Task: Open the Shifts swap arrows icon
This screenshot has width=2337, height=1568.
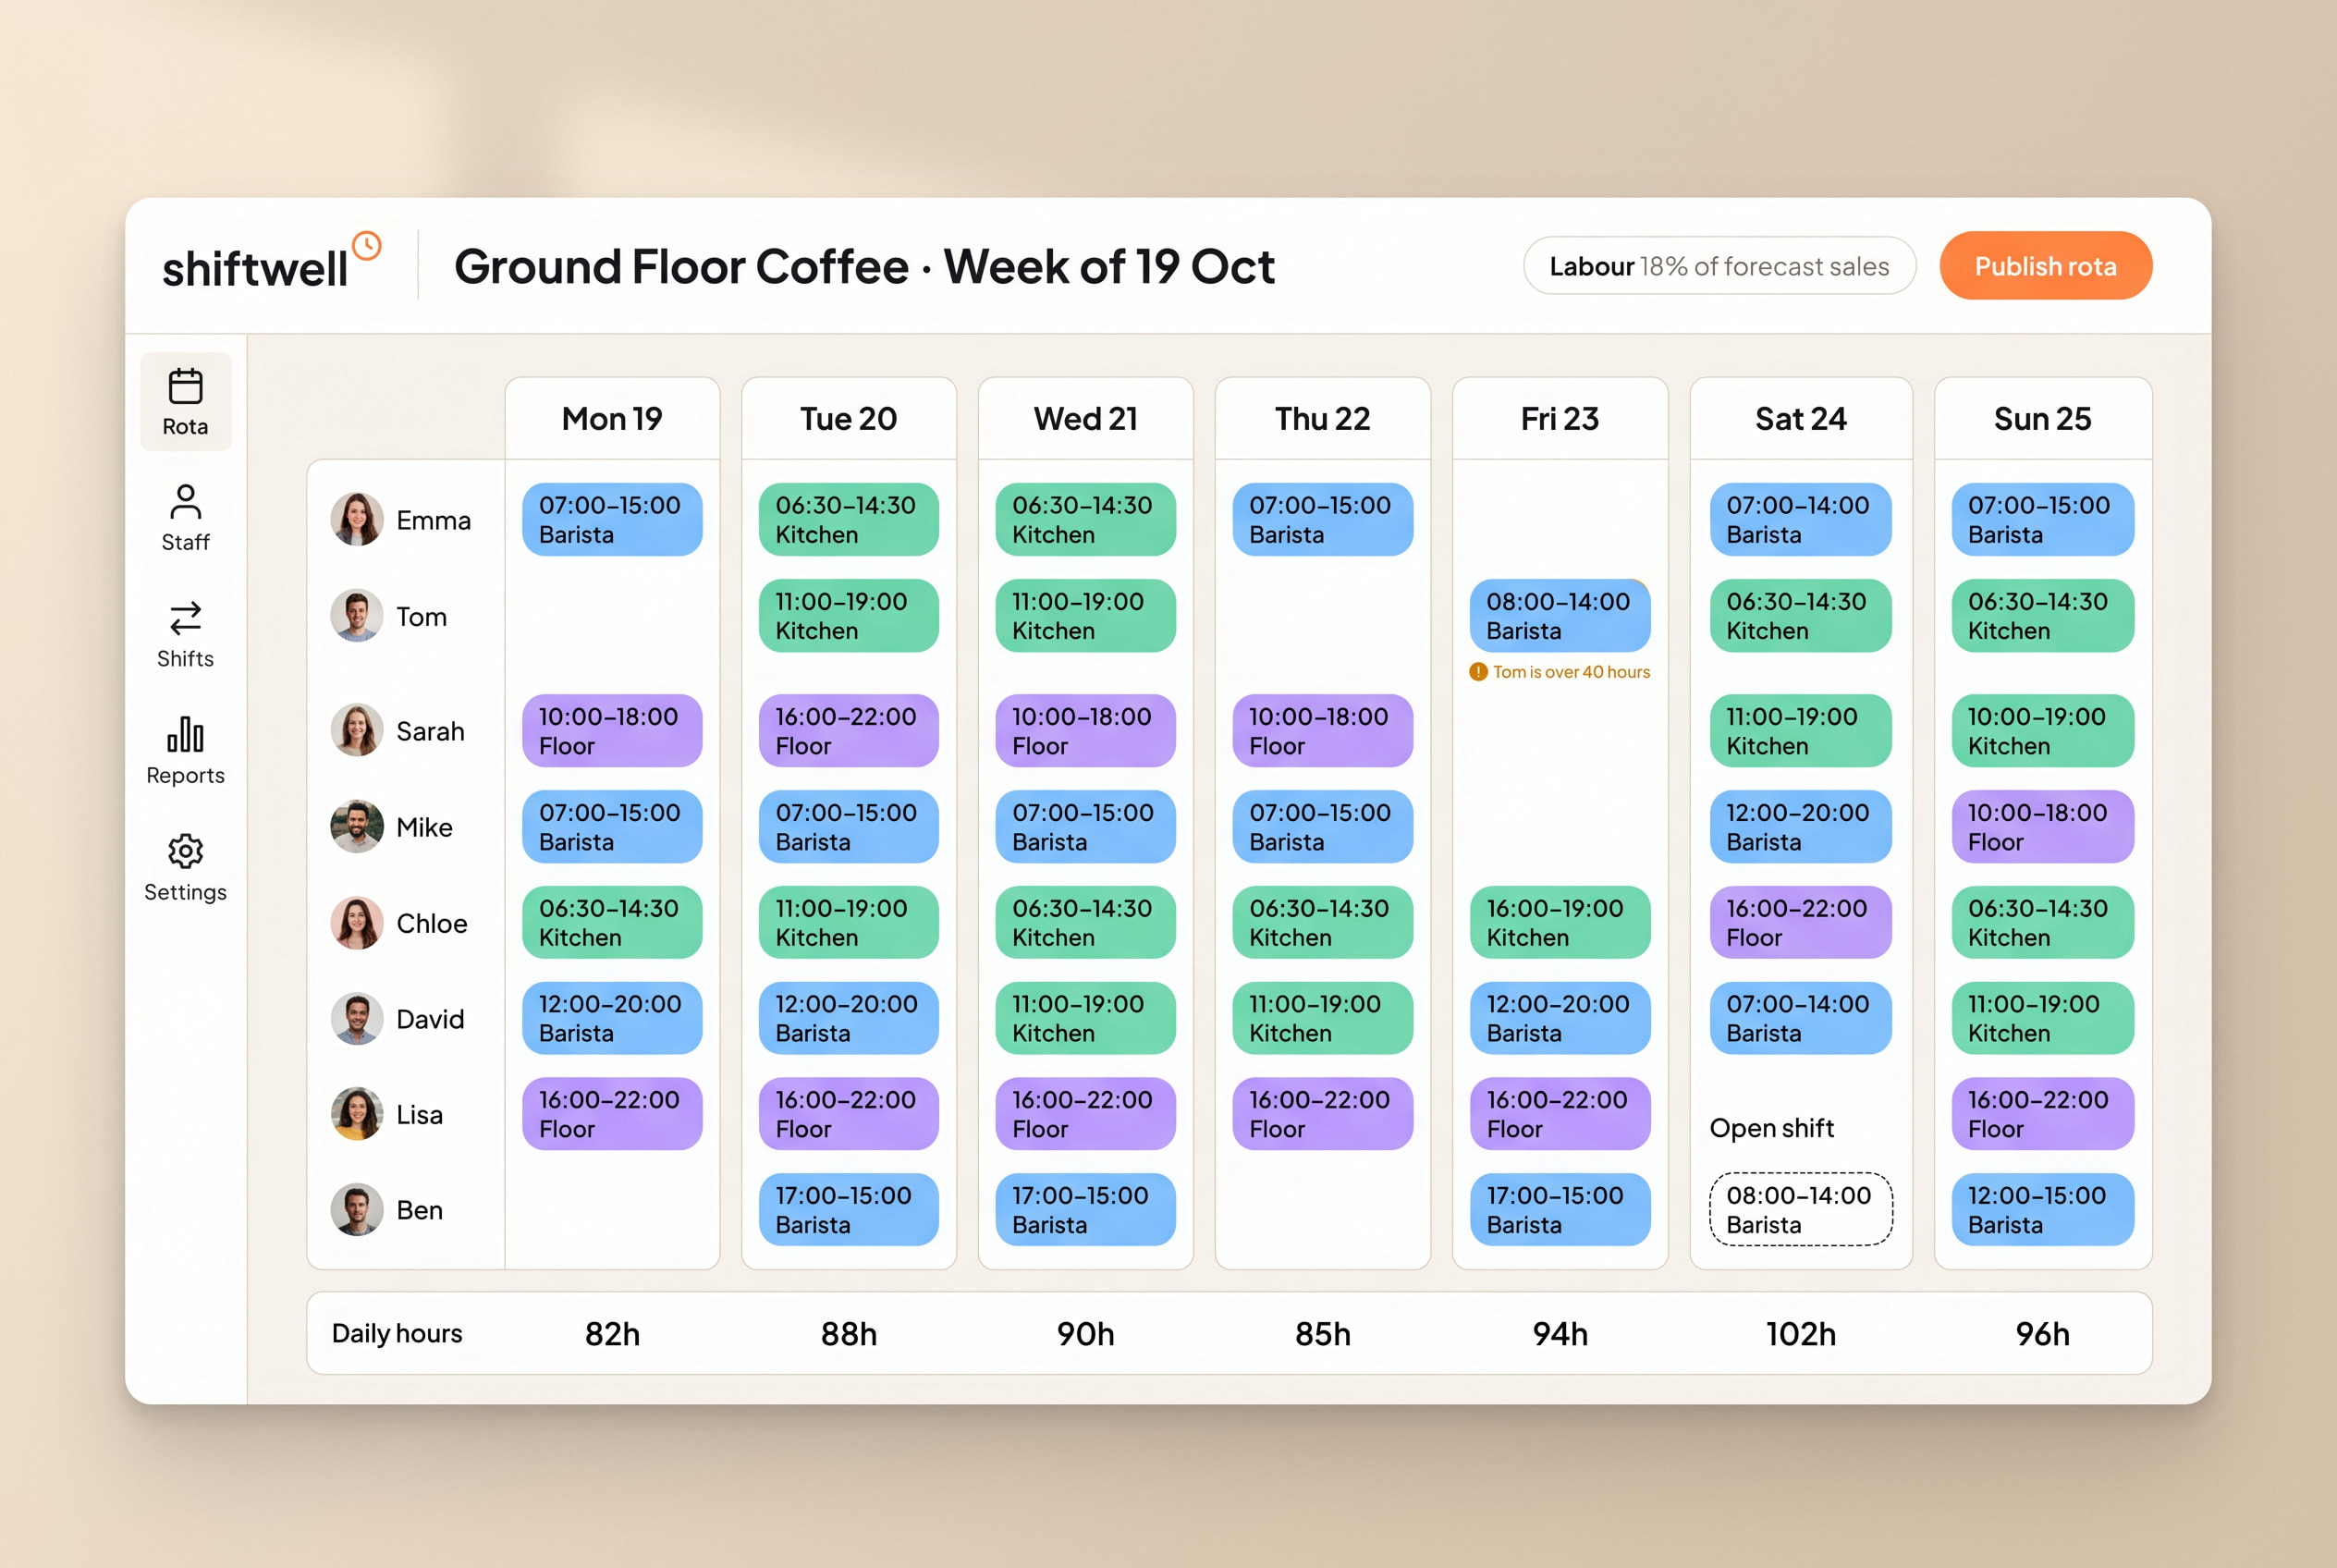Action: (185, 618)
